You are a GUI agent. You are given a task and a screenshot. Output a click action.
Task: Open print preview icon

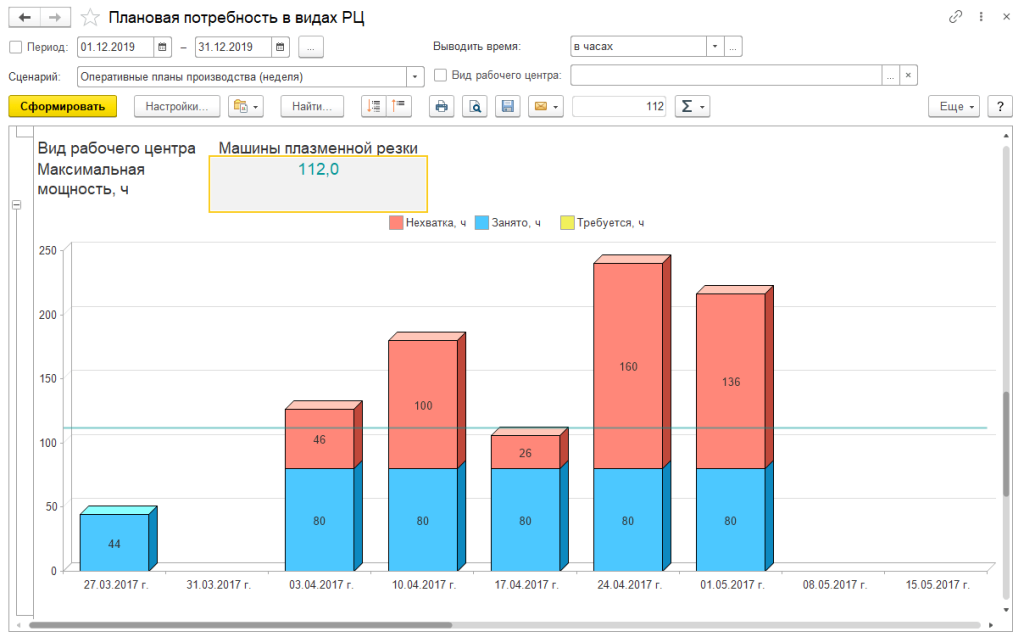click(x=475, y=106)
